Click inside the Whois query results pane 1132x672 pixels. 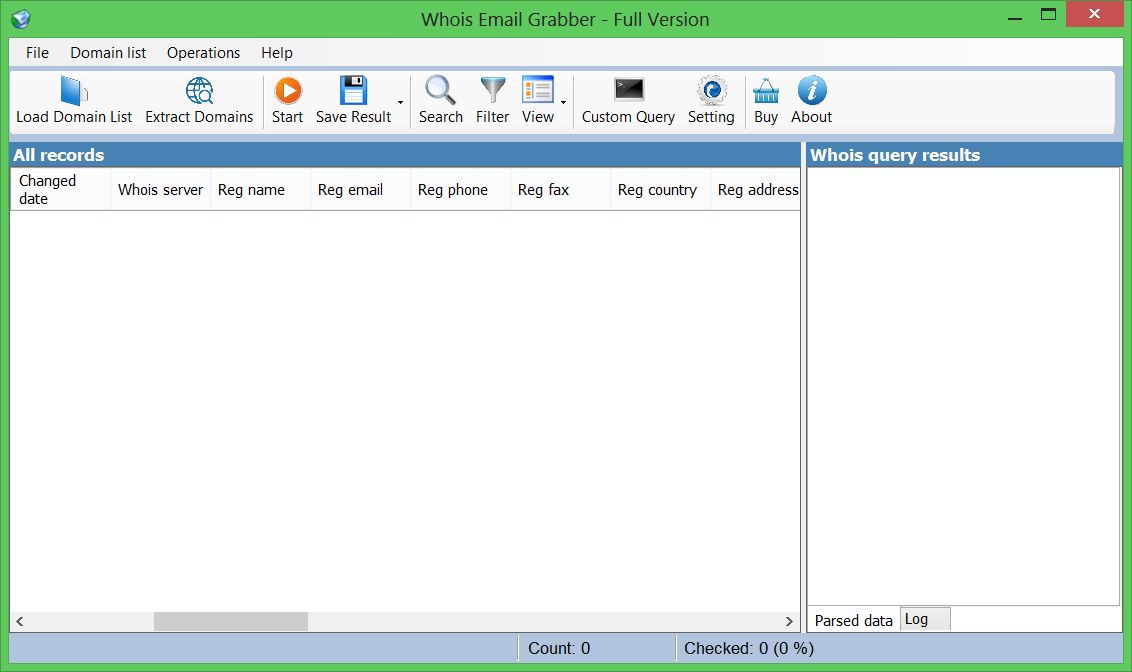pos(964,386)
